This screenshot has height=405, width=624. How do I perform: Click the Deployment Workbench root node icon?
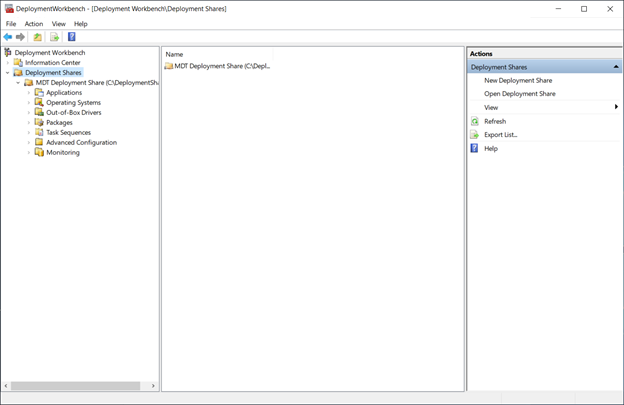[8, 52]
